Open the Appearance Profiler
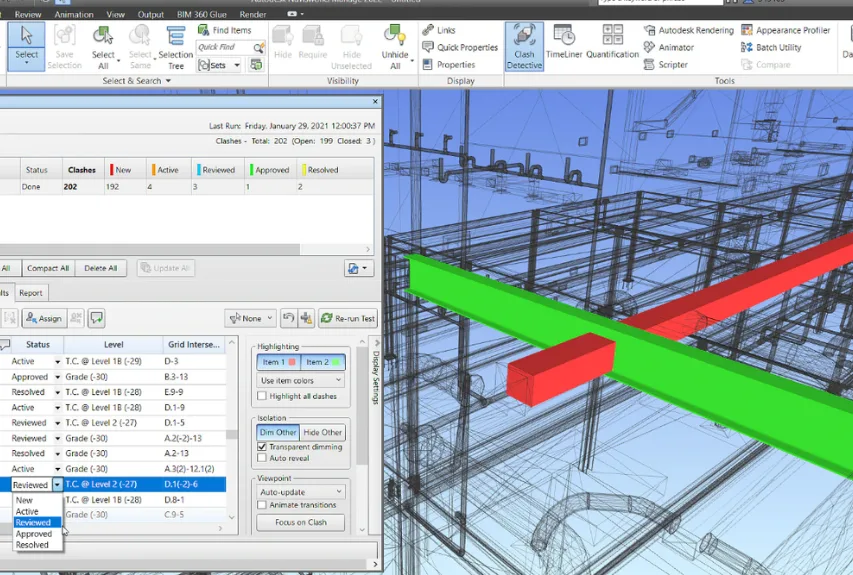The width and height of the screenshot is (853, 575). tap(786, 30)
